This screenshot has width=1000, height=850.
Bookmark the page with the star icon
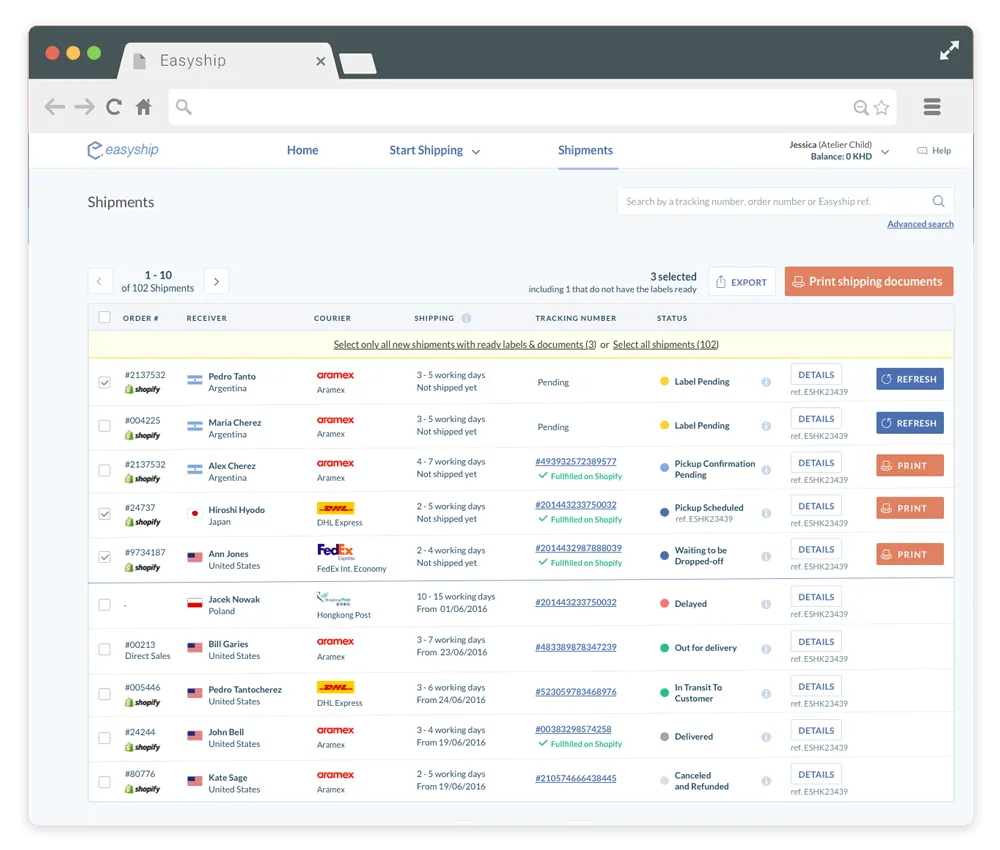point(881,107)
